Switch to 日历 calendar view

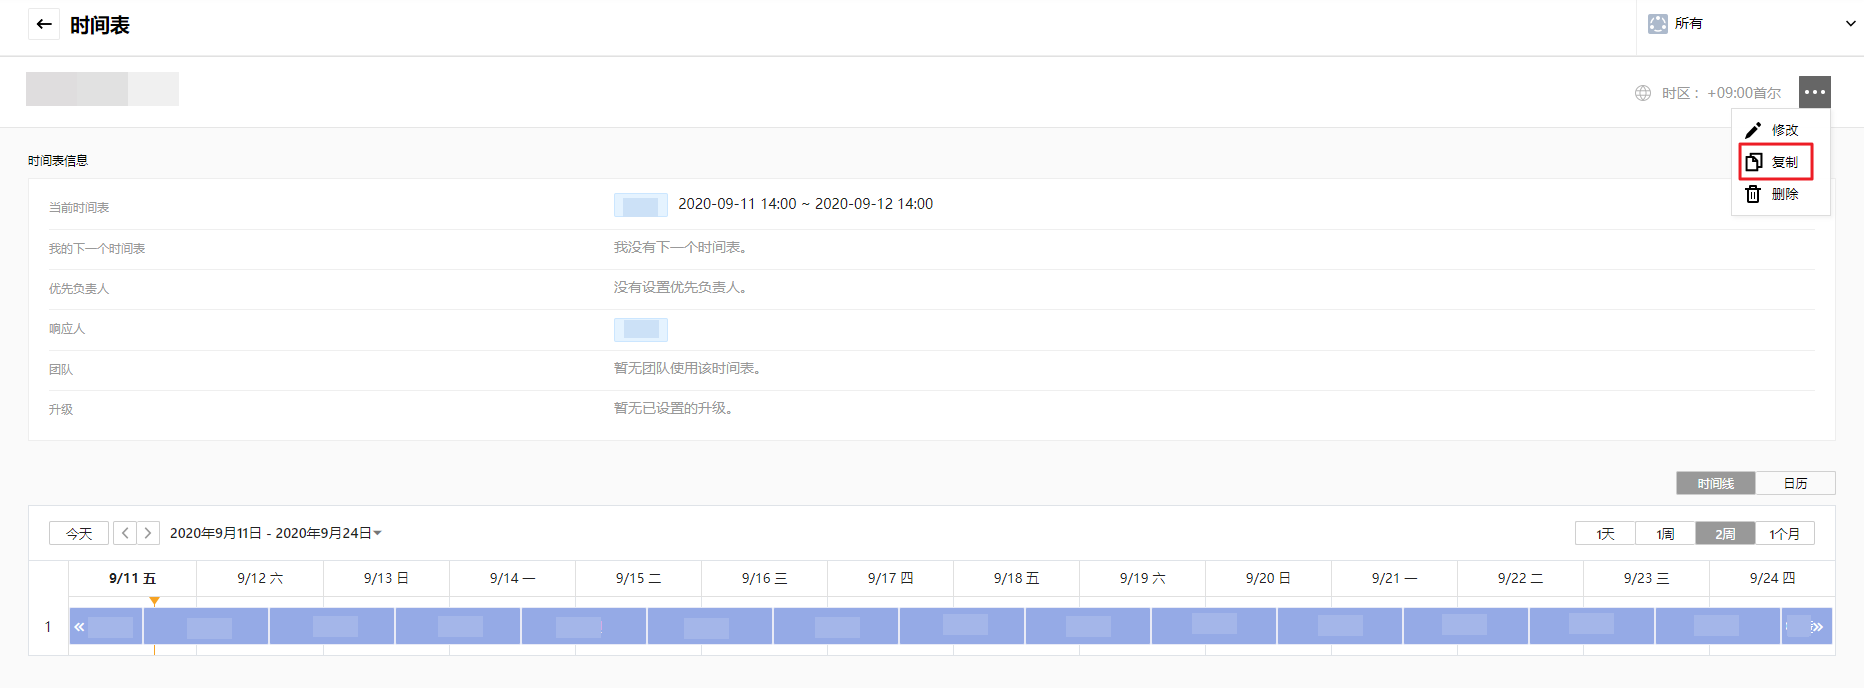pyautogui.click(x=1795, y=483)
